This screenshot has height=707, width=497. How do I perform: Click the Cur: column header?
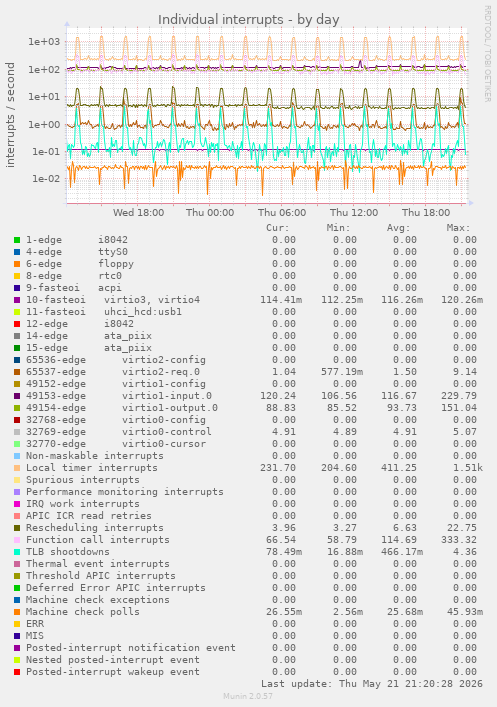tap(277, 228)
